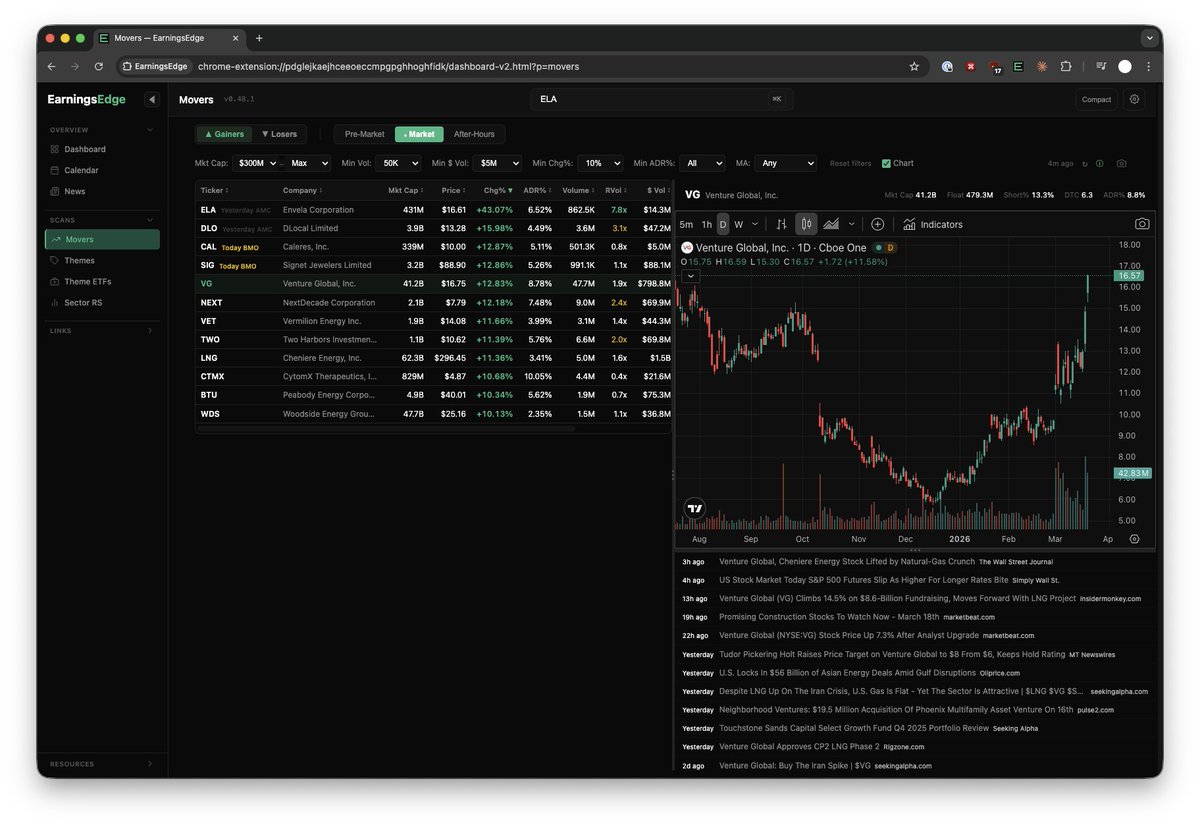
Task: Click the browser address bar URL
Action: coord(388,66)
